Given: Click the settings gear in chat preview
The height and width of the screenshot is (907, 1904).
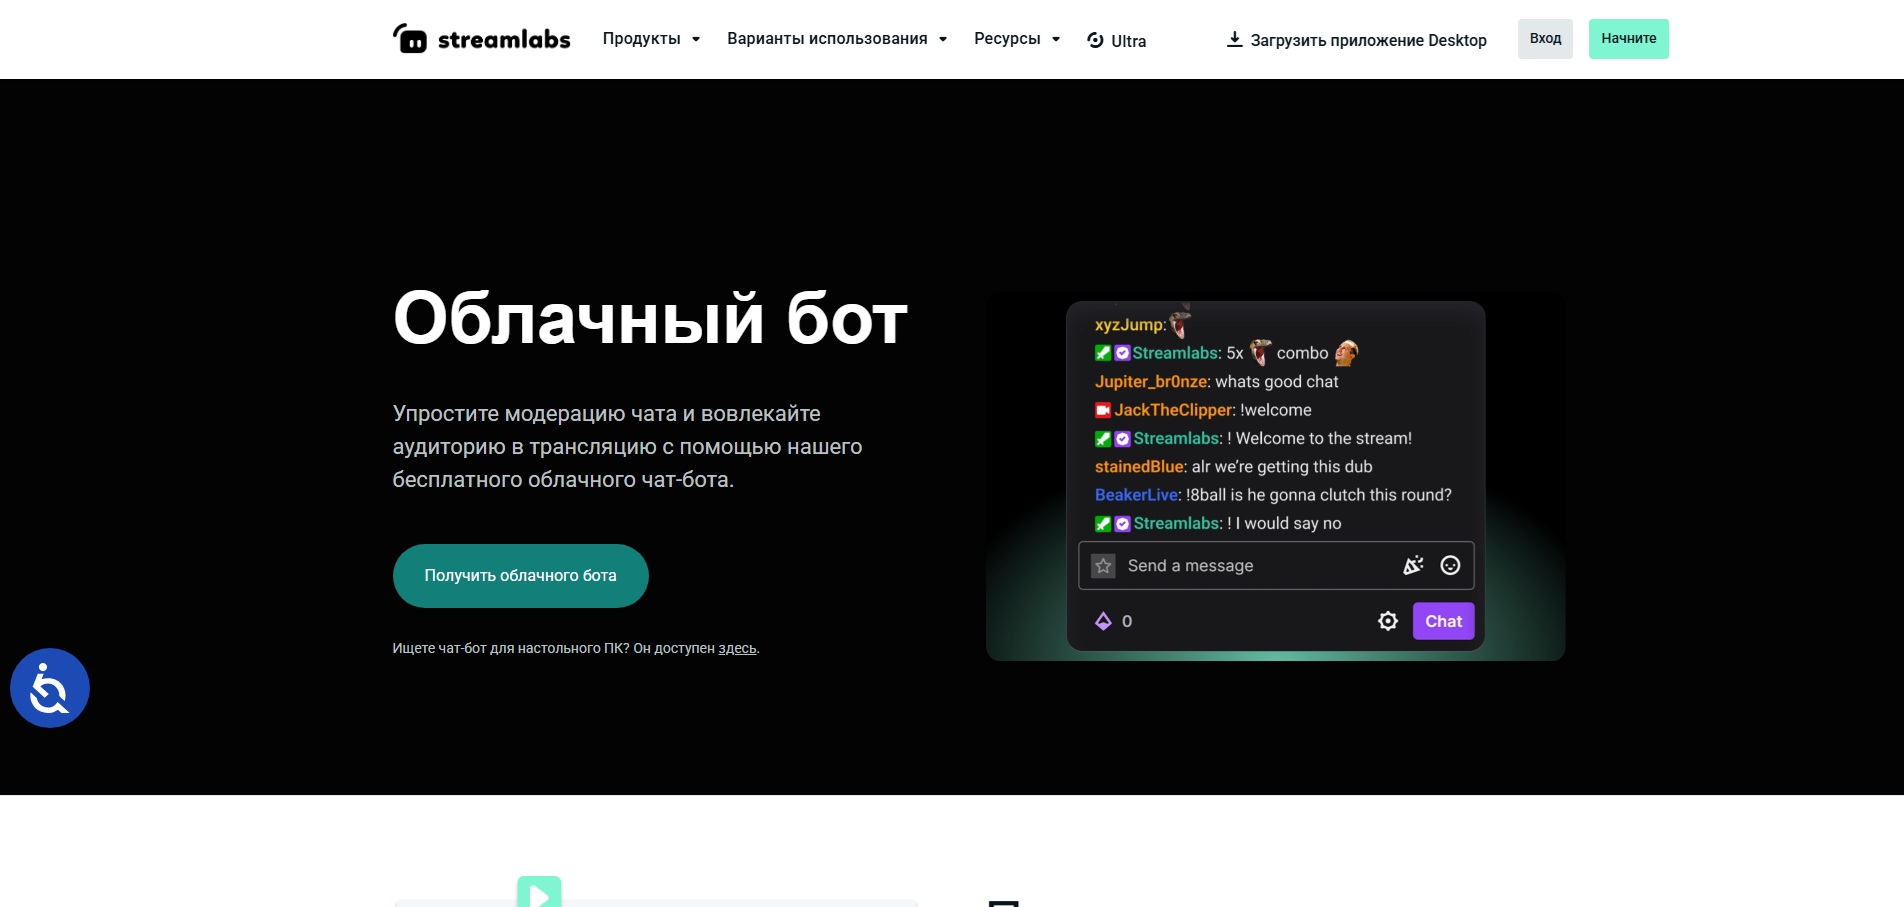Looking at the screenshot, I should [x=1388, y=621].
